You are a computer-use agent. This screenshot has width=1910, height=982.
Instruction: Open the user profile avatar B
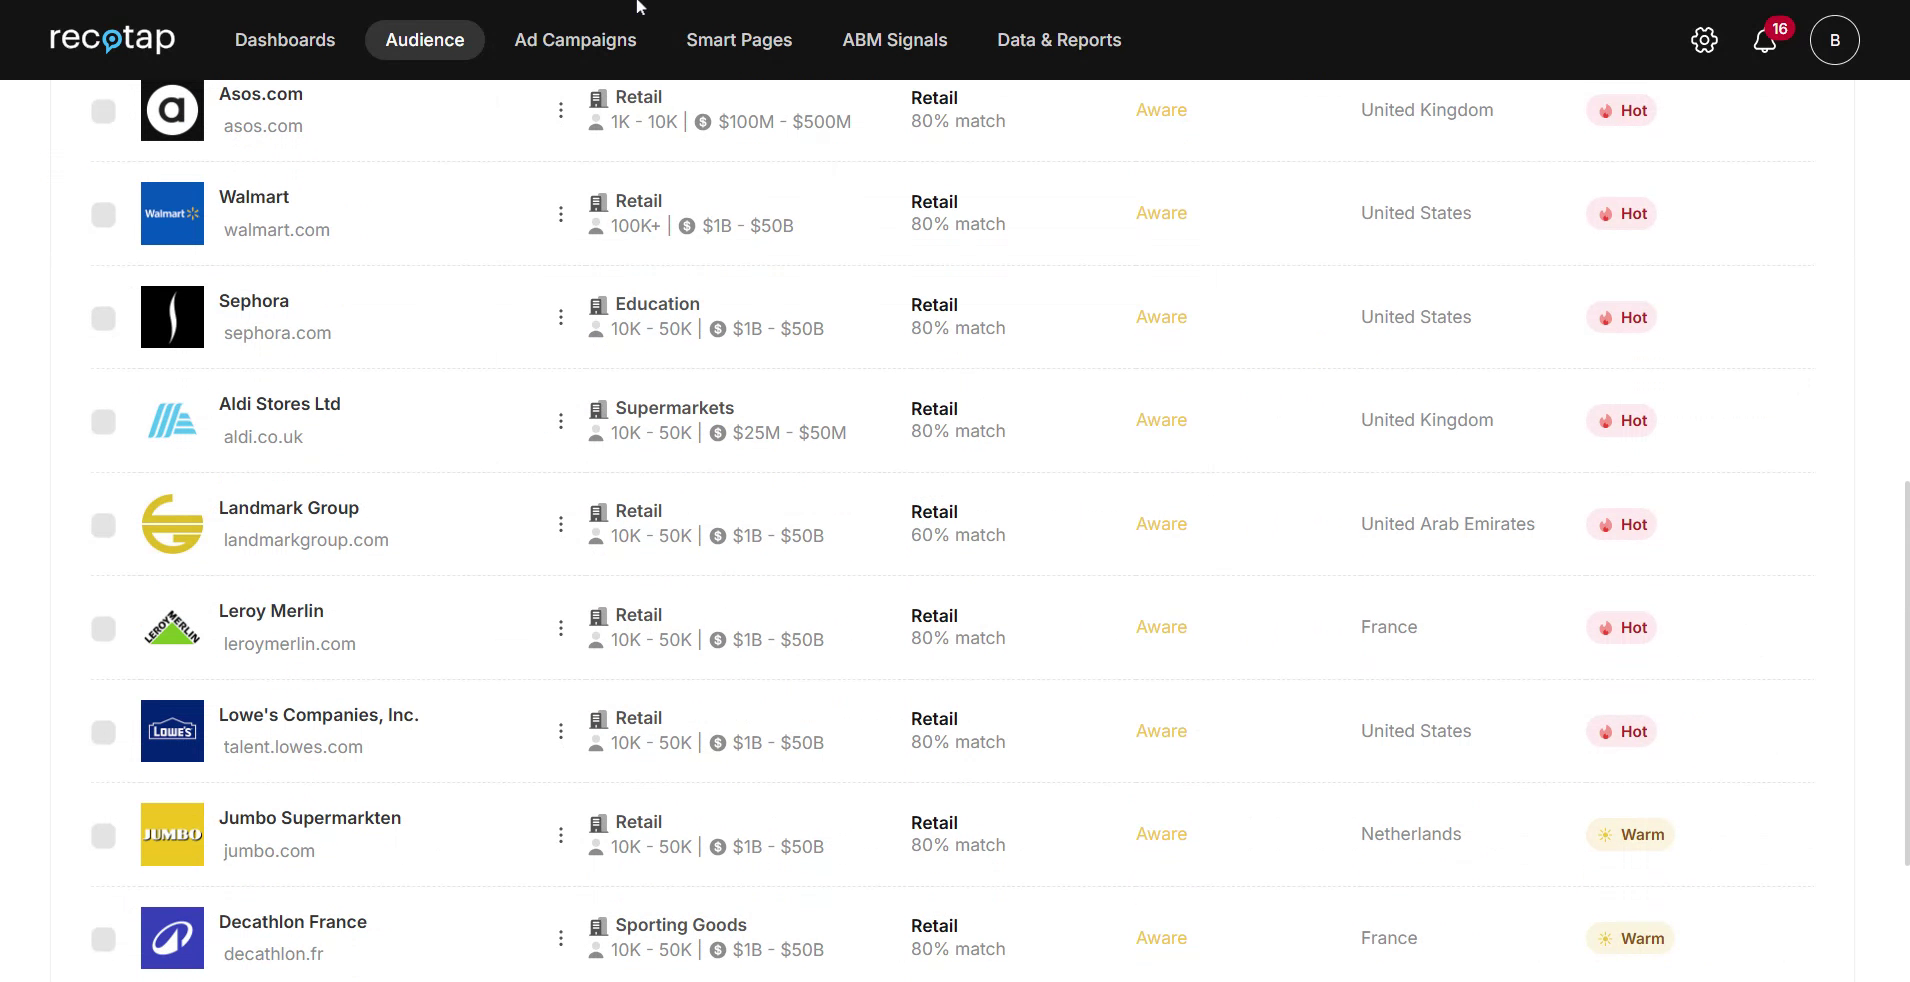1834,40
